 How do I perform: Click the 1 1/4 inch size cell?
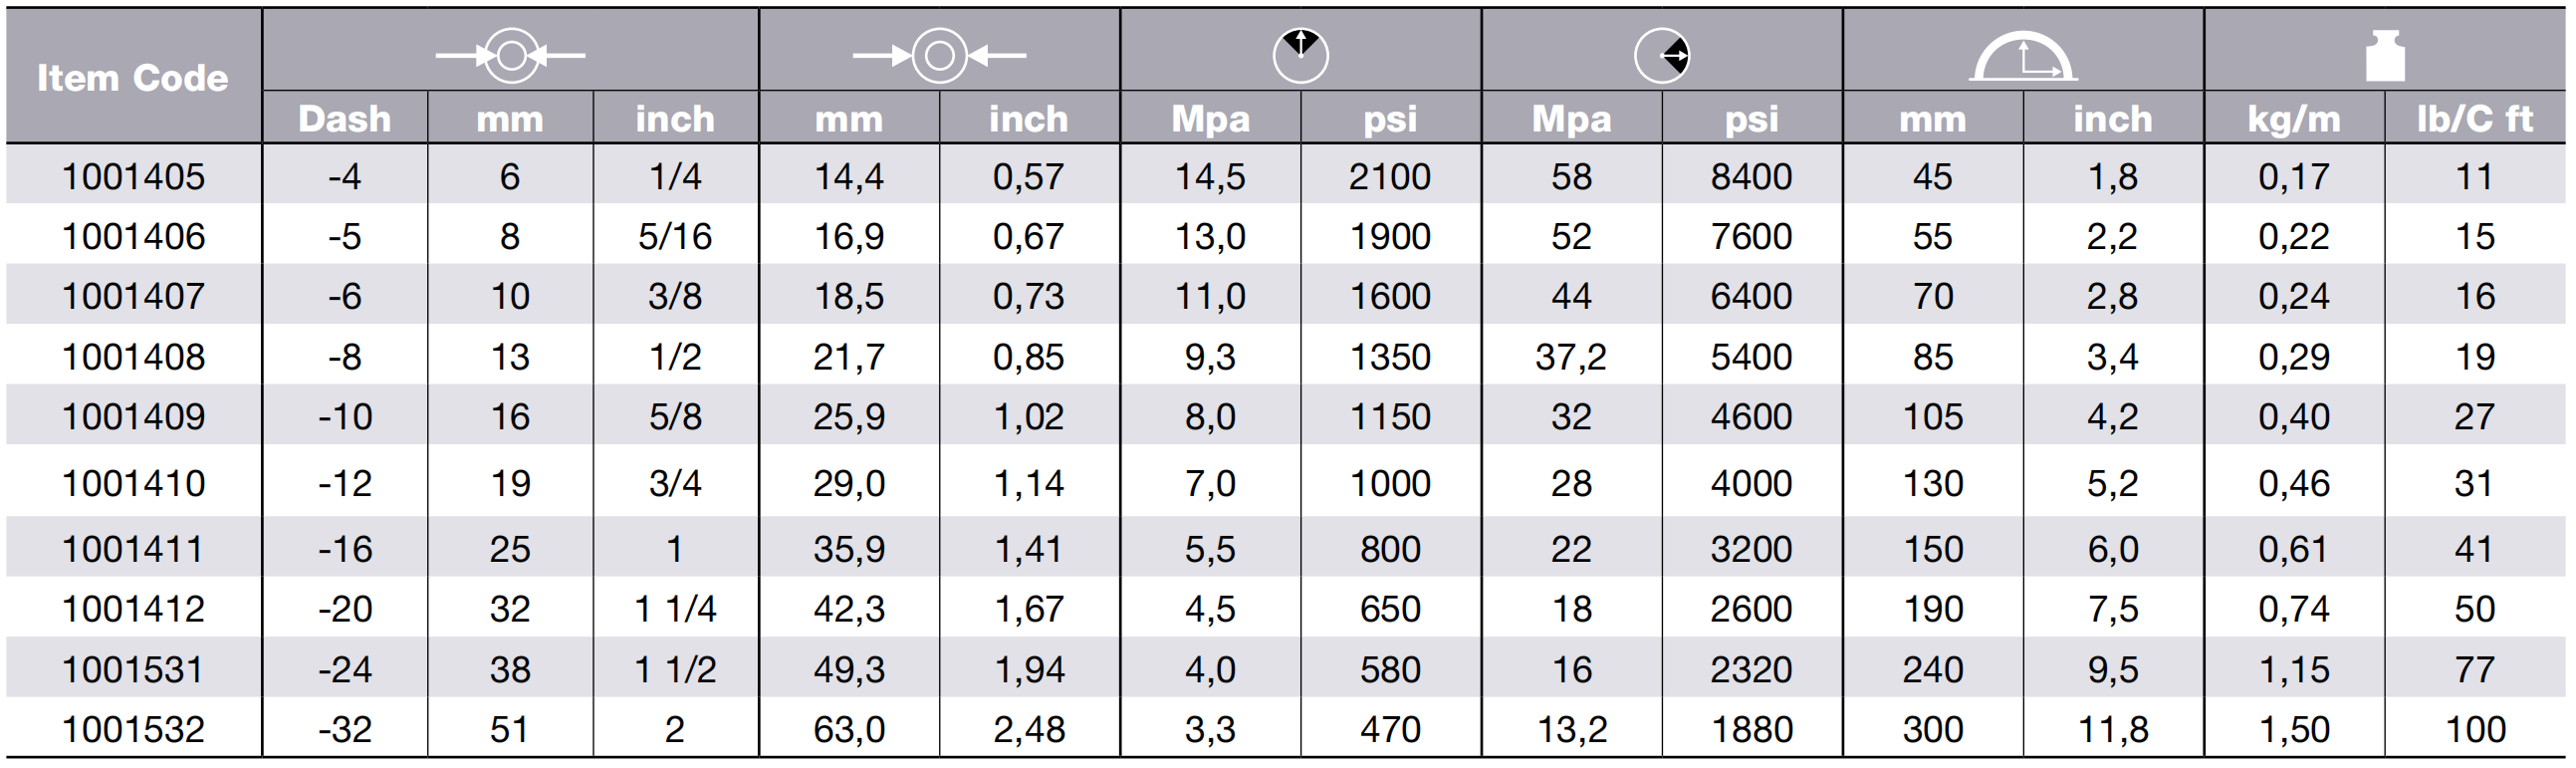[x=675, y=609]
